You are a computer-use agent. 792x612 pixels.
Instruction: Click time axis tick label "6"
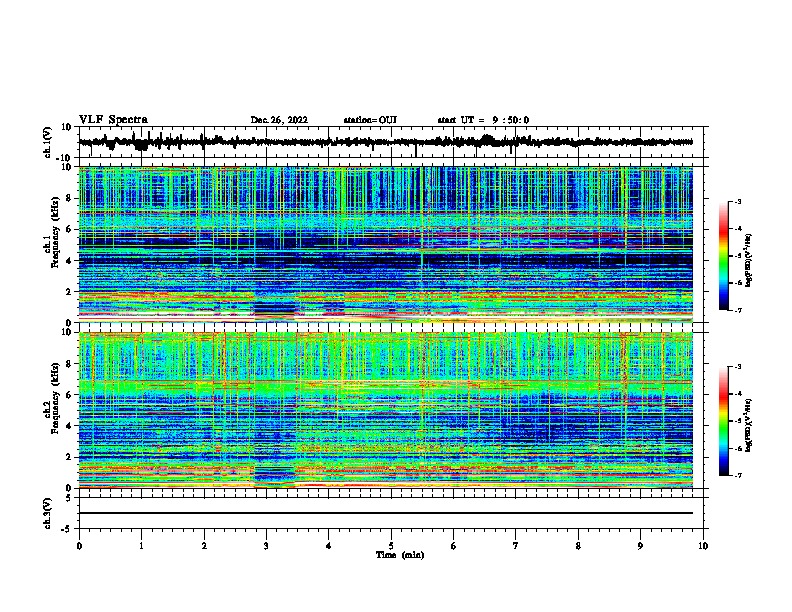pyautogui.click(x=454, y=546)
